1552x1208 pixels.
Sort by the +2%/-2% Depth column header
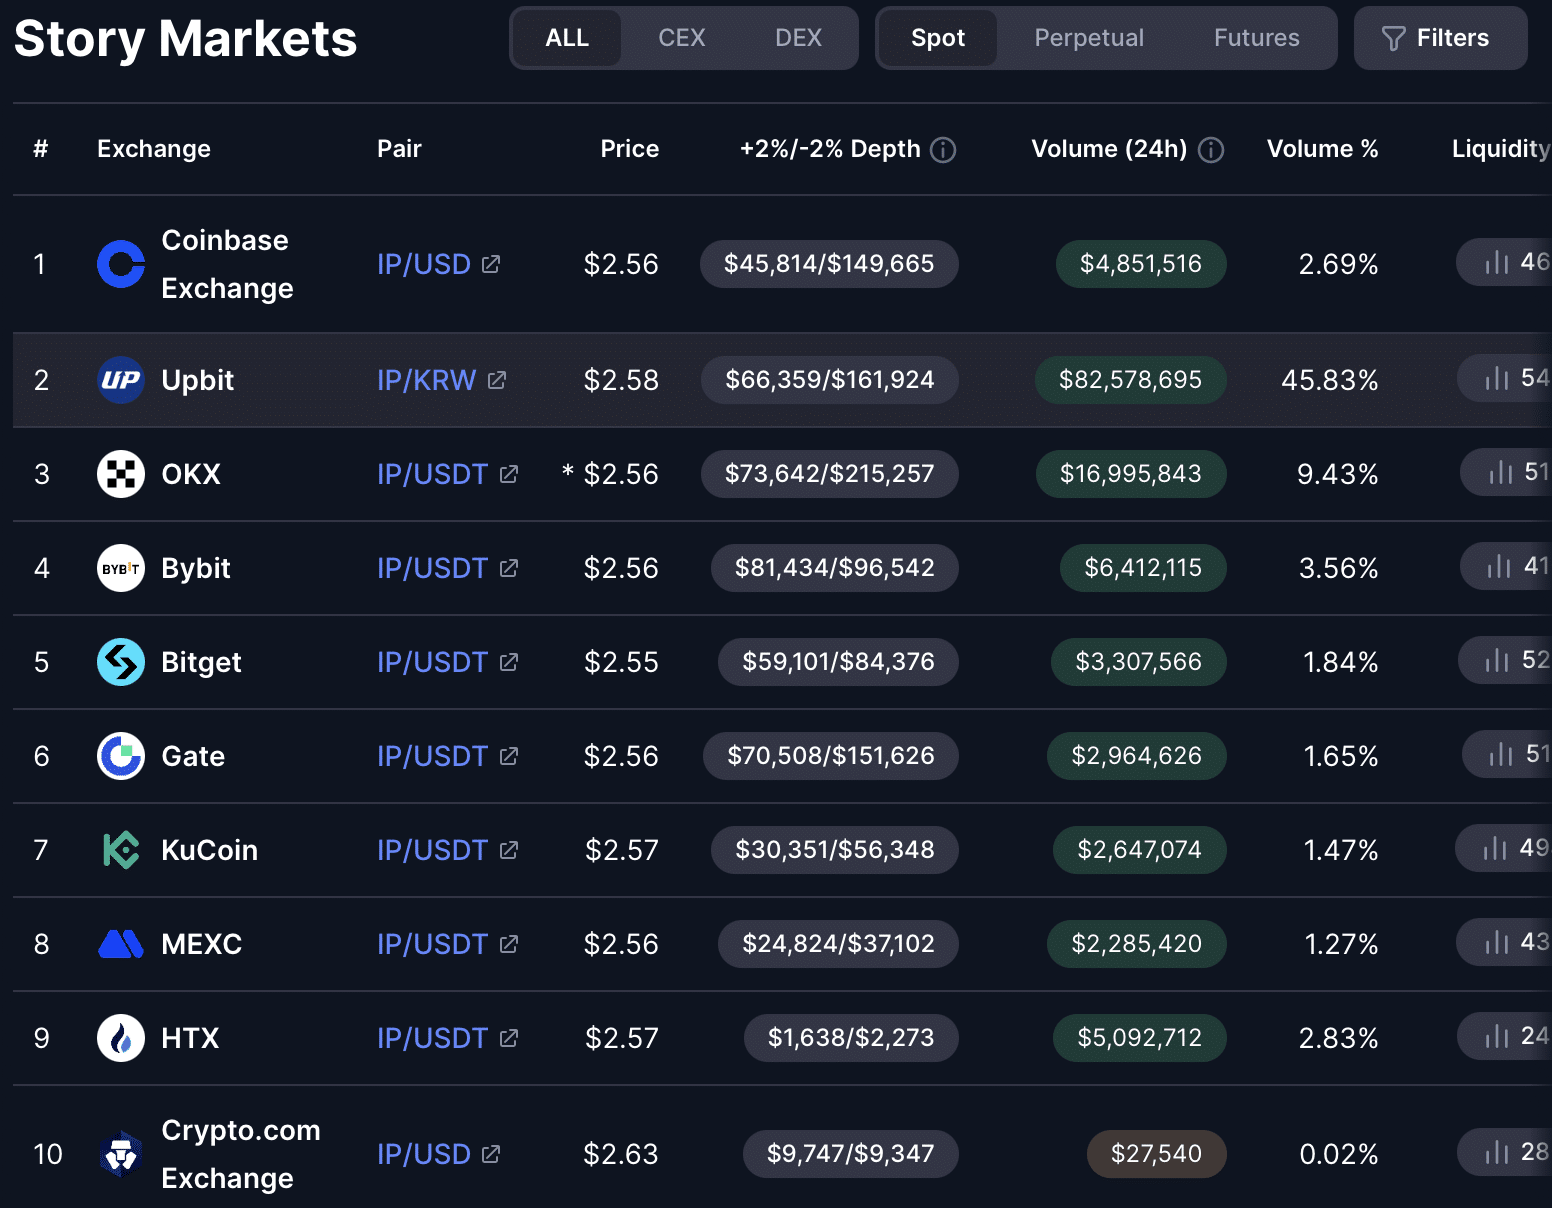pos(830,149)
